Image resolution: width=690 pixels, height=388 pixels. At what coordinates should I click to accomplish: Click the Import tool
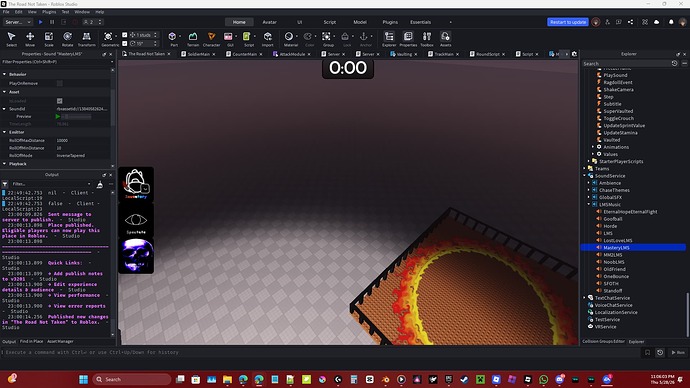[268, 39]
